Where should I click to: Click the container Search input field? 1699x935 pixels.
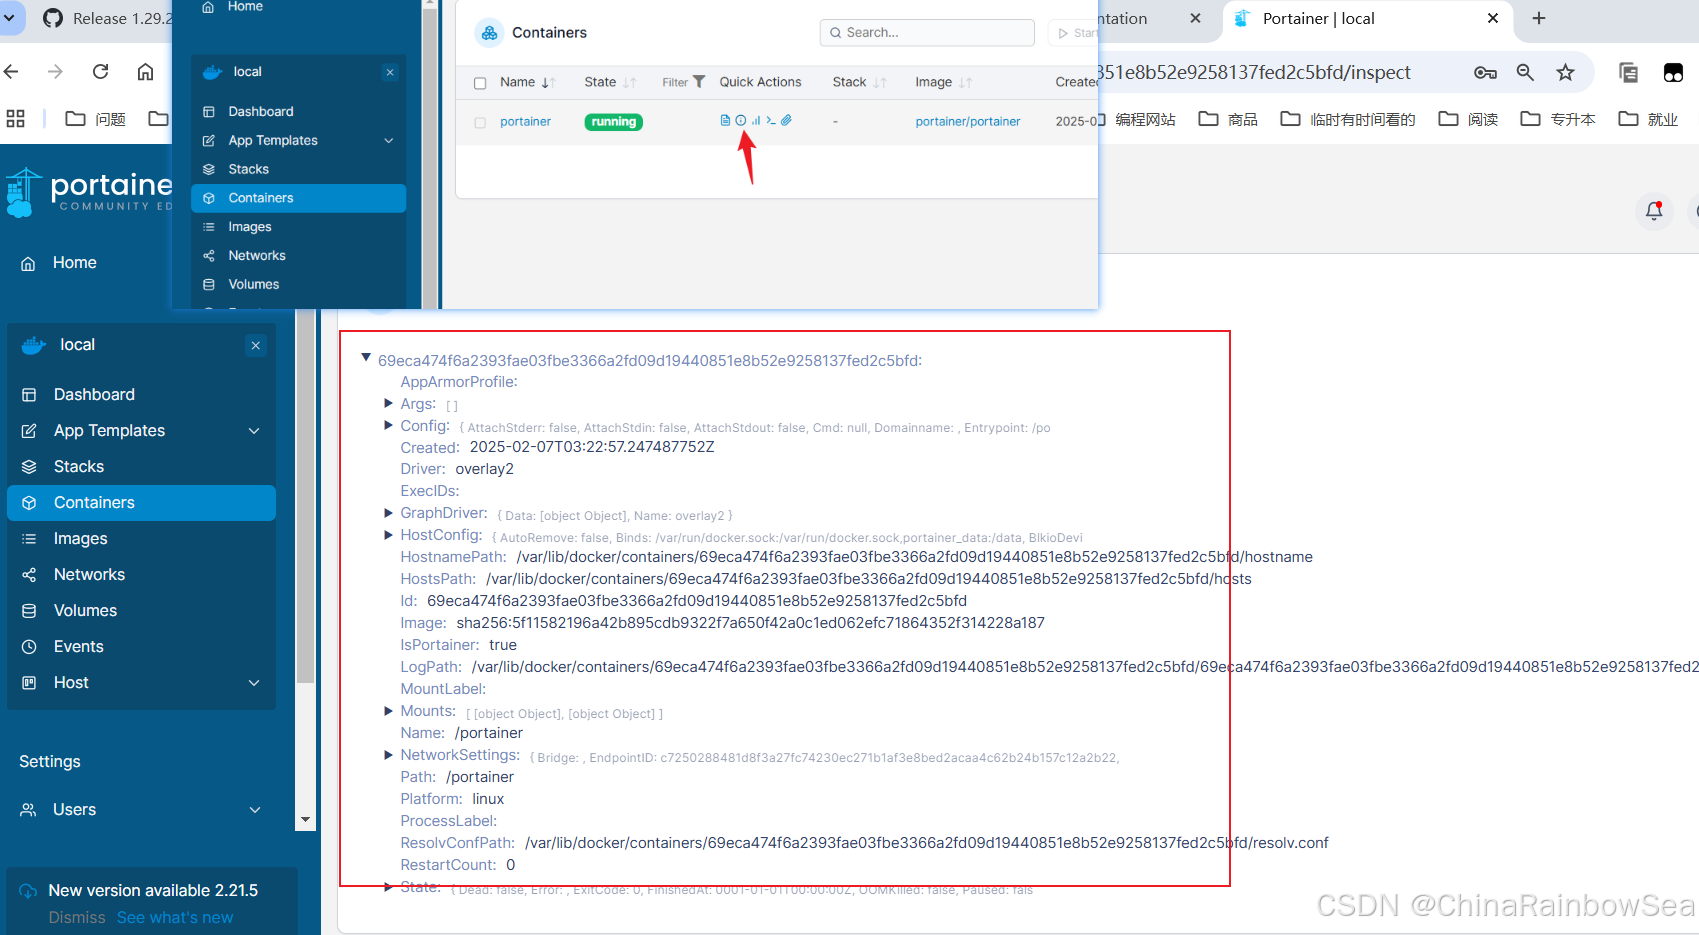927,33
